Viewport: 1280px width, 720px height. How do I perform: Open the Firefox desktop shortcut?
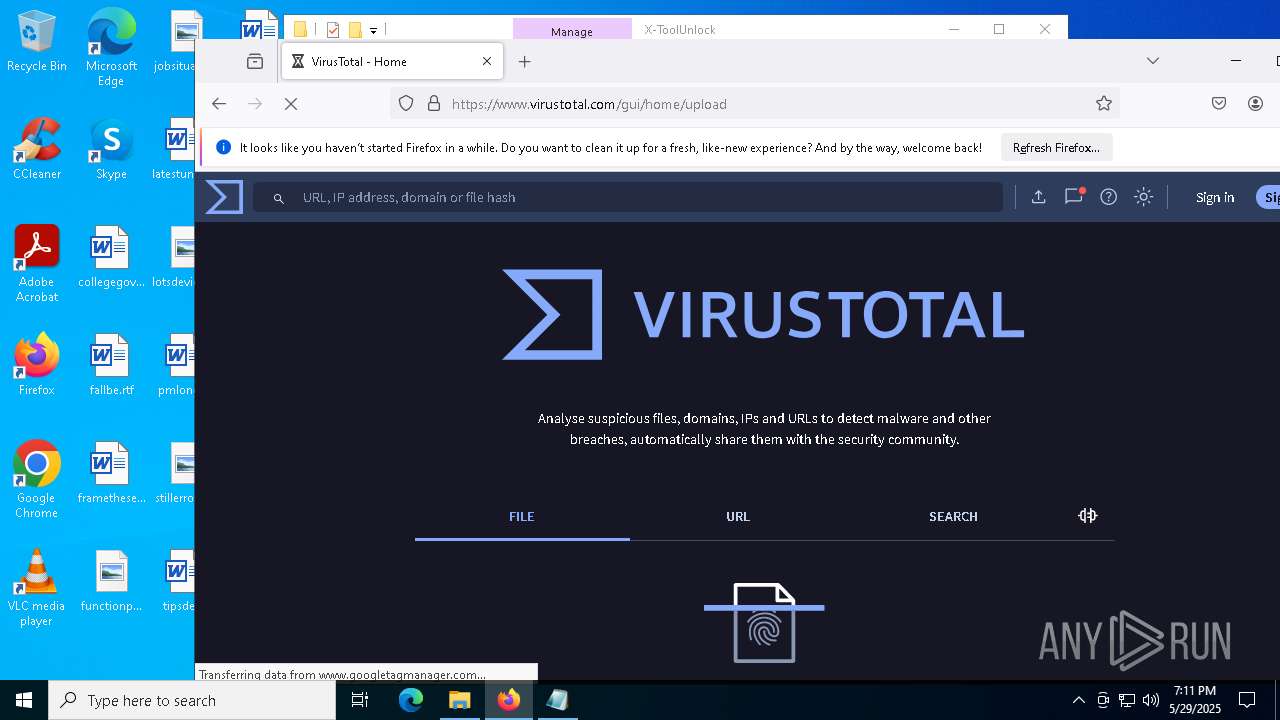(x=37, y=365)
